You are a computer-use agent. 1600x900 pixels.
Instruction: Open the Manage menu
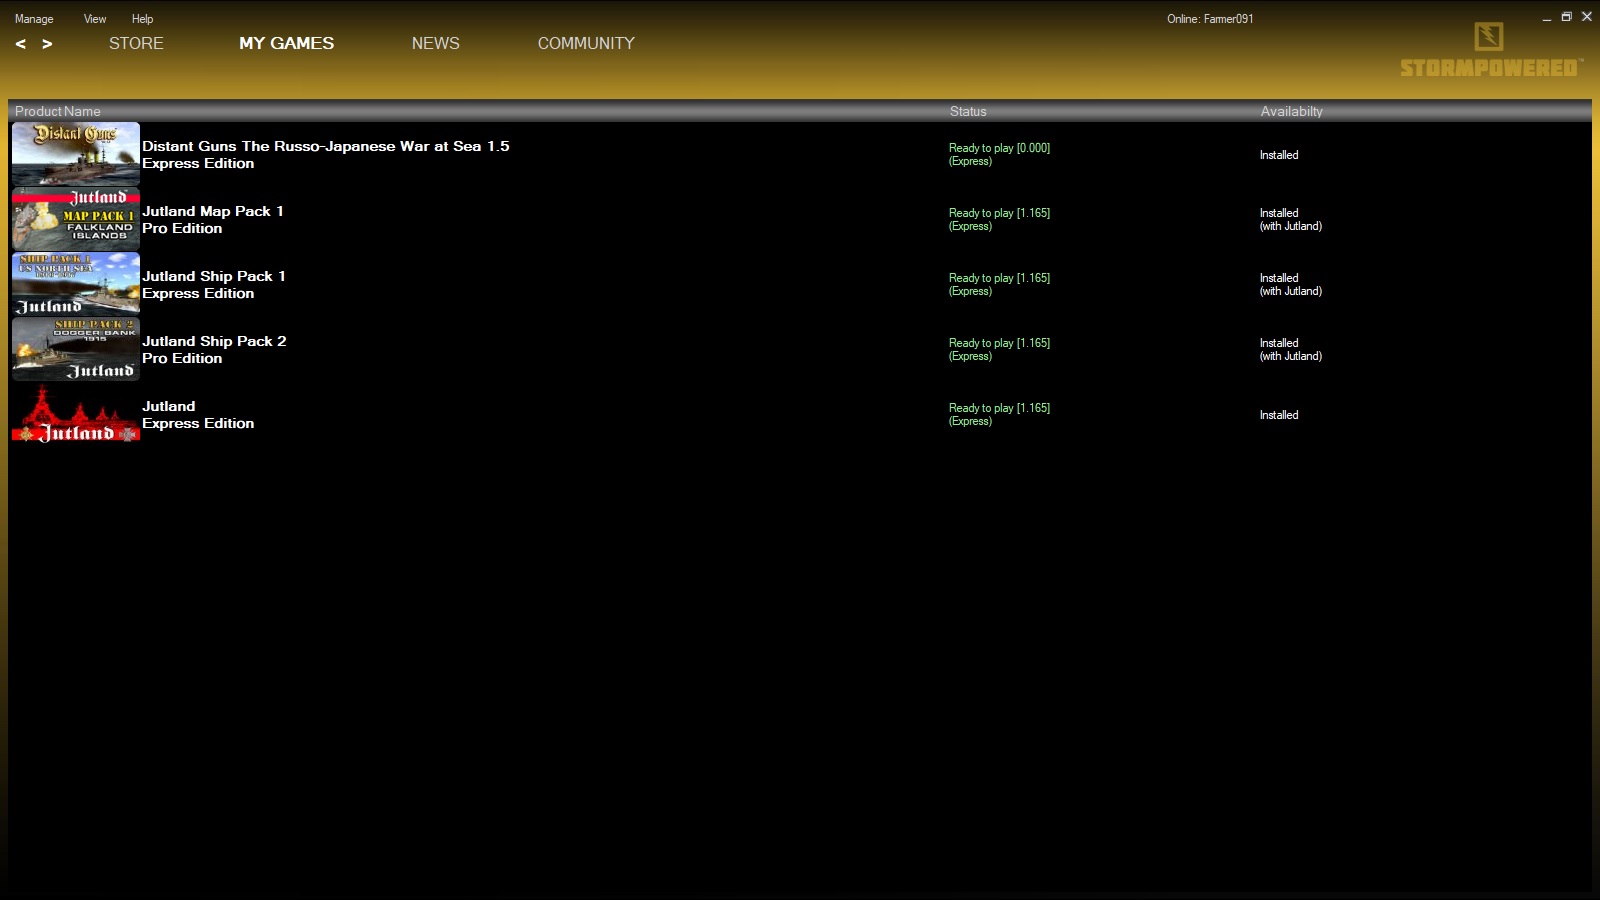(34, 19)
